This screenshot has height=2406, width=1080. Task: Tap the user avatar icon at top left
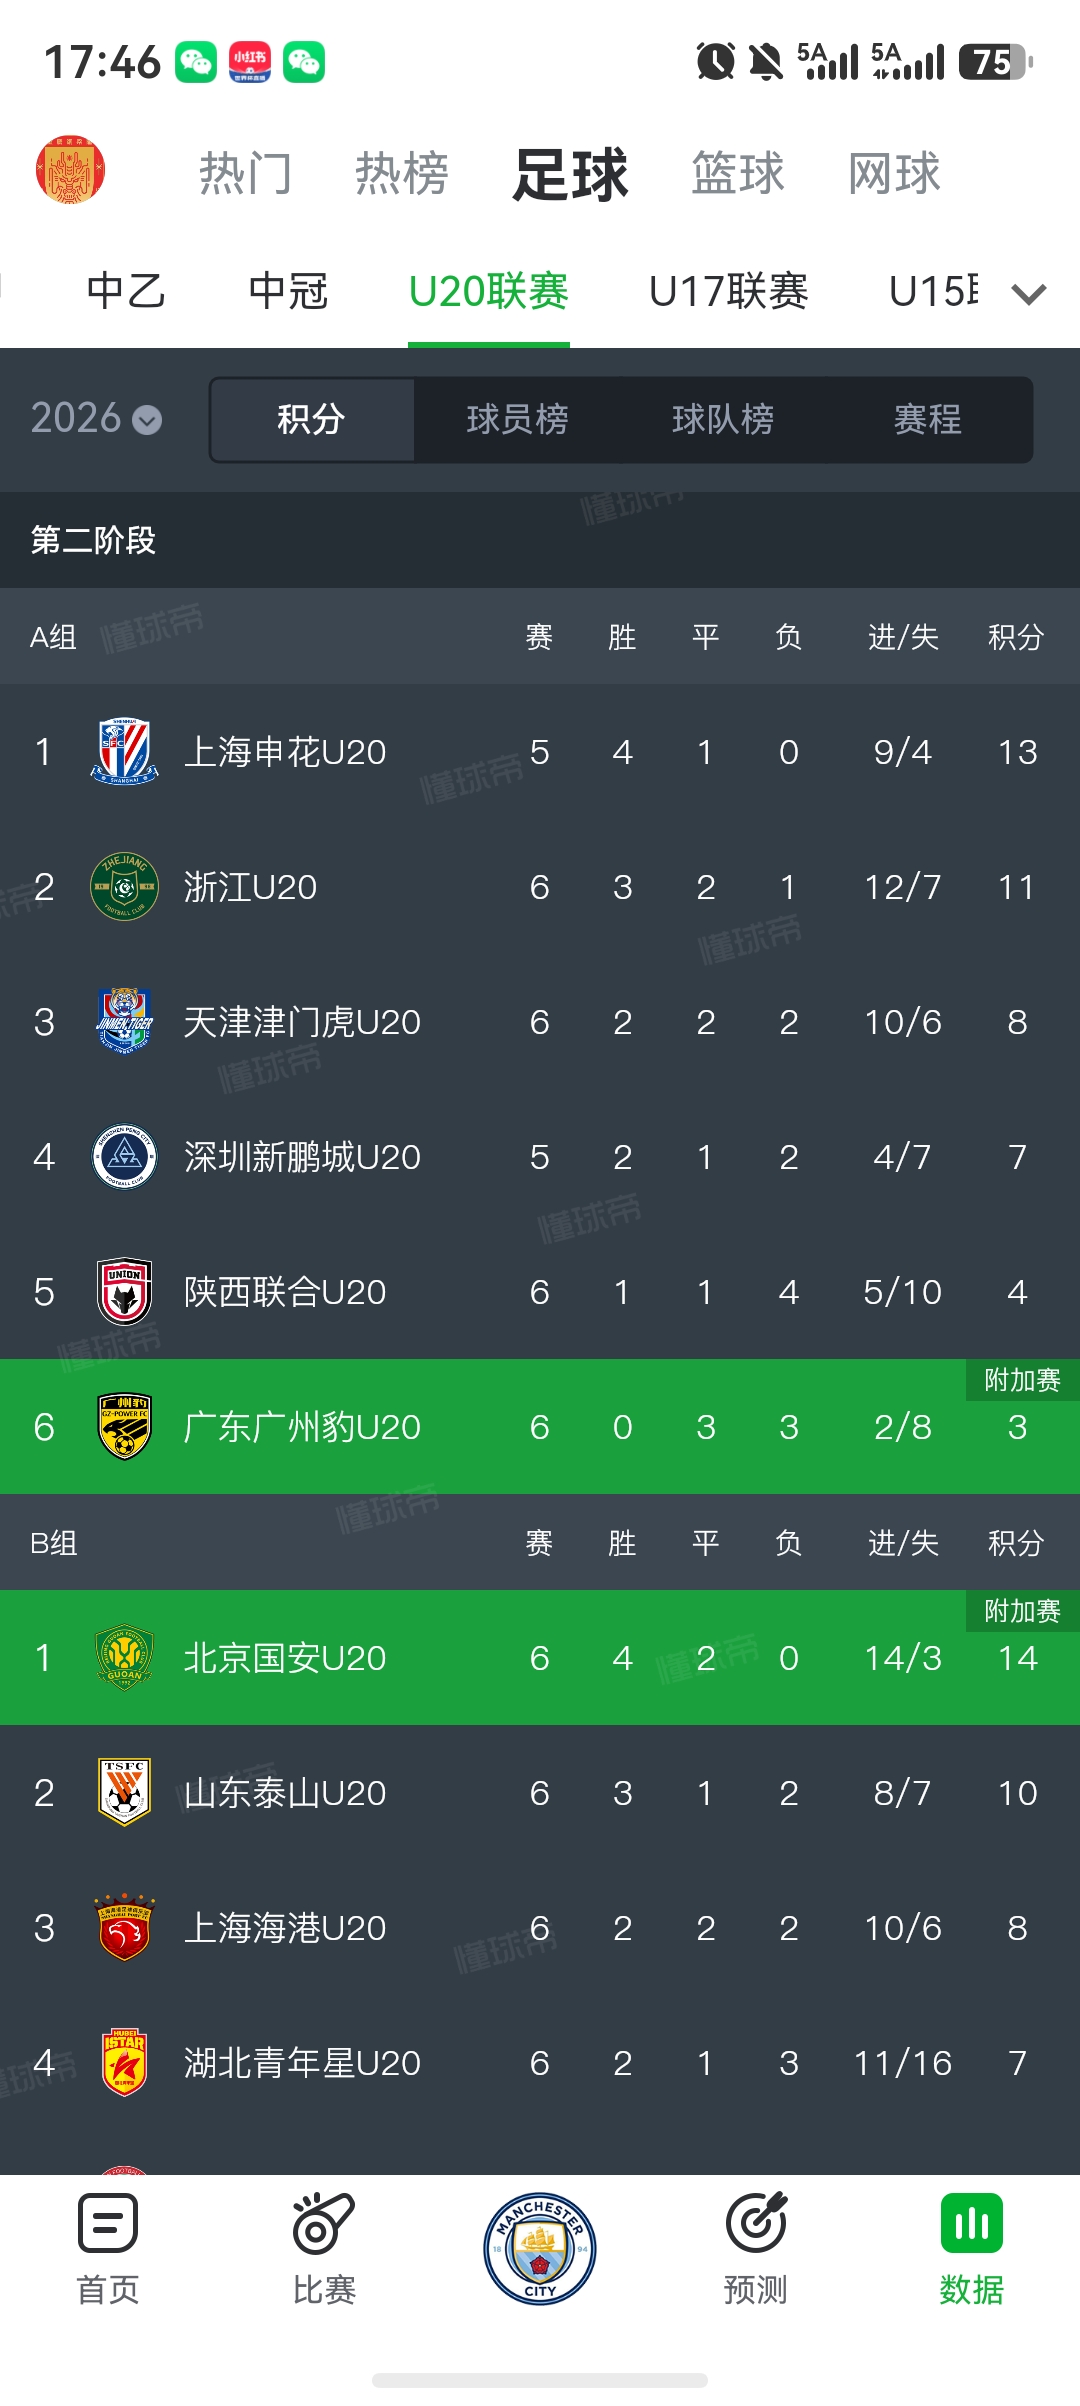pyautogui.click(x=70, y=170)
